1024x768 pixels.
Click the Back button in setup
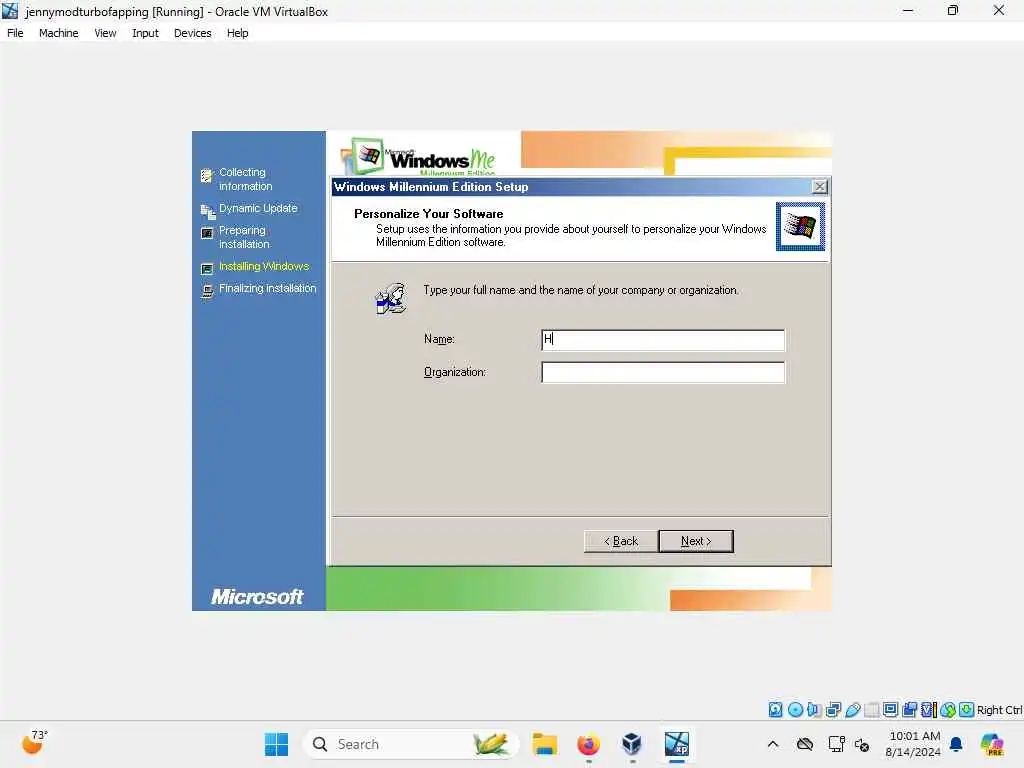[x=620, y=541]
